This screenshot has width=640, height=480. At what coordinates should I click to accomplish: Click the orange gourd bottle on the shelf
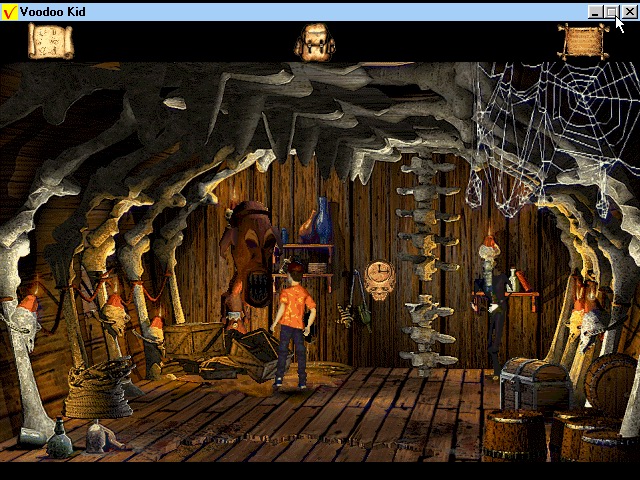click(x=307, y=227)
